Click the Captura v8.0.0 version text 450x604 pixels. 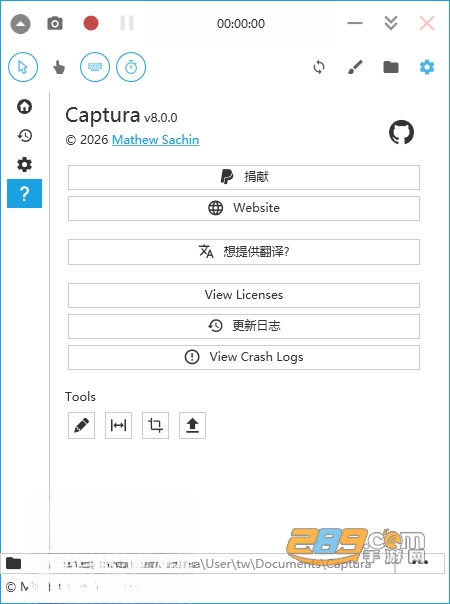[121, 115]
